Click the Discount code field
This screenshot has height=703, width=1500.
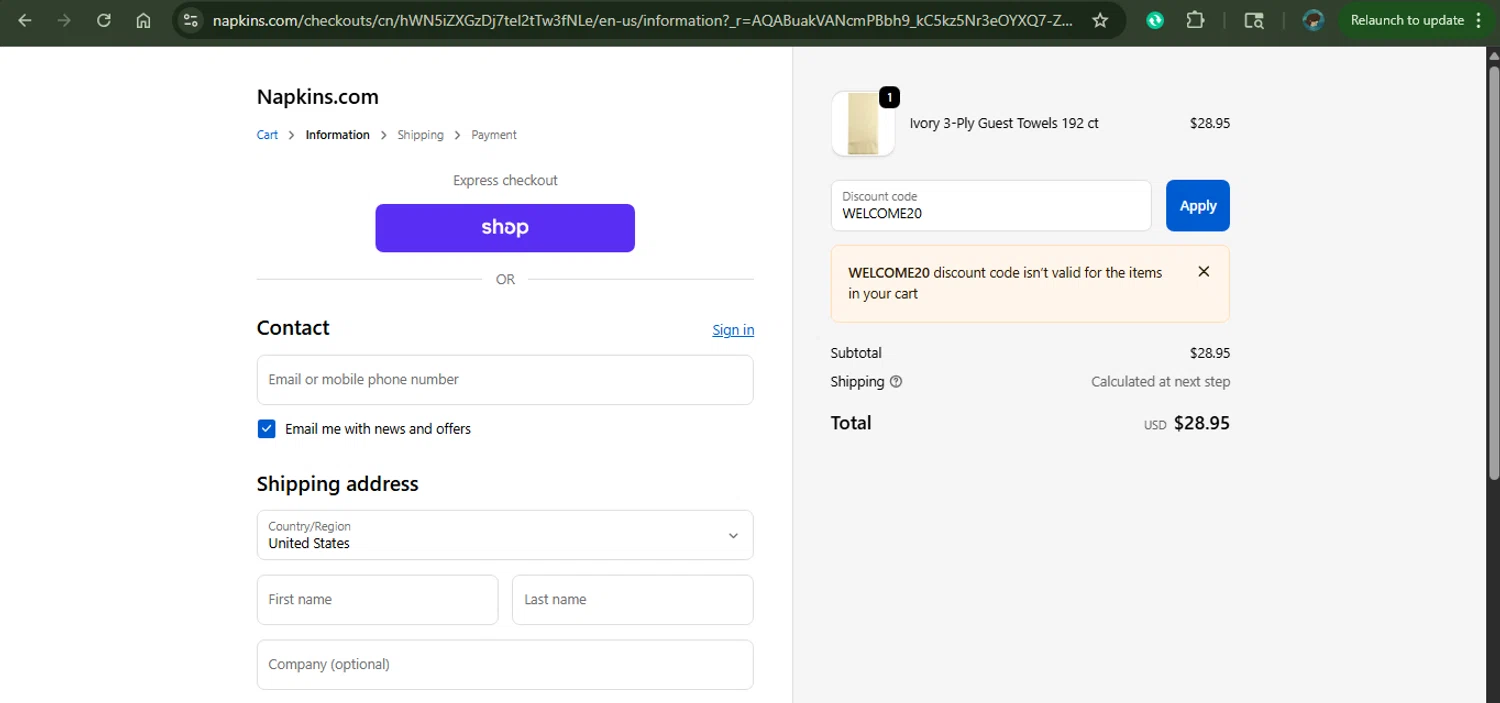[x=991, y=205]
